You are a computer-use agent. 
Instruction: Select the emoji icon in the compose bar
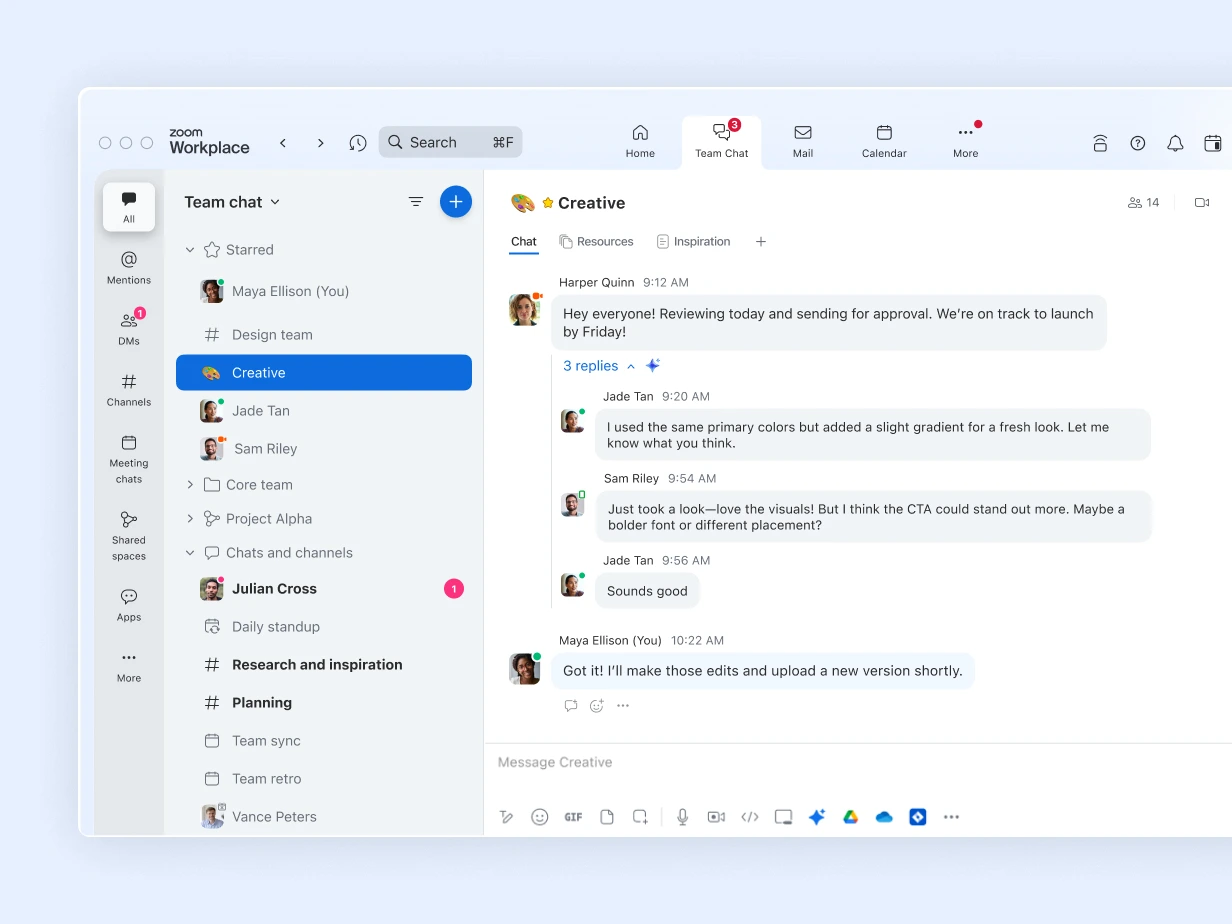click(x=540, y=817)
